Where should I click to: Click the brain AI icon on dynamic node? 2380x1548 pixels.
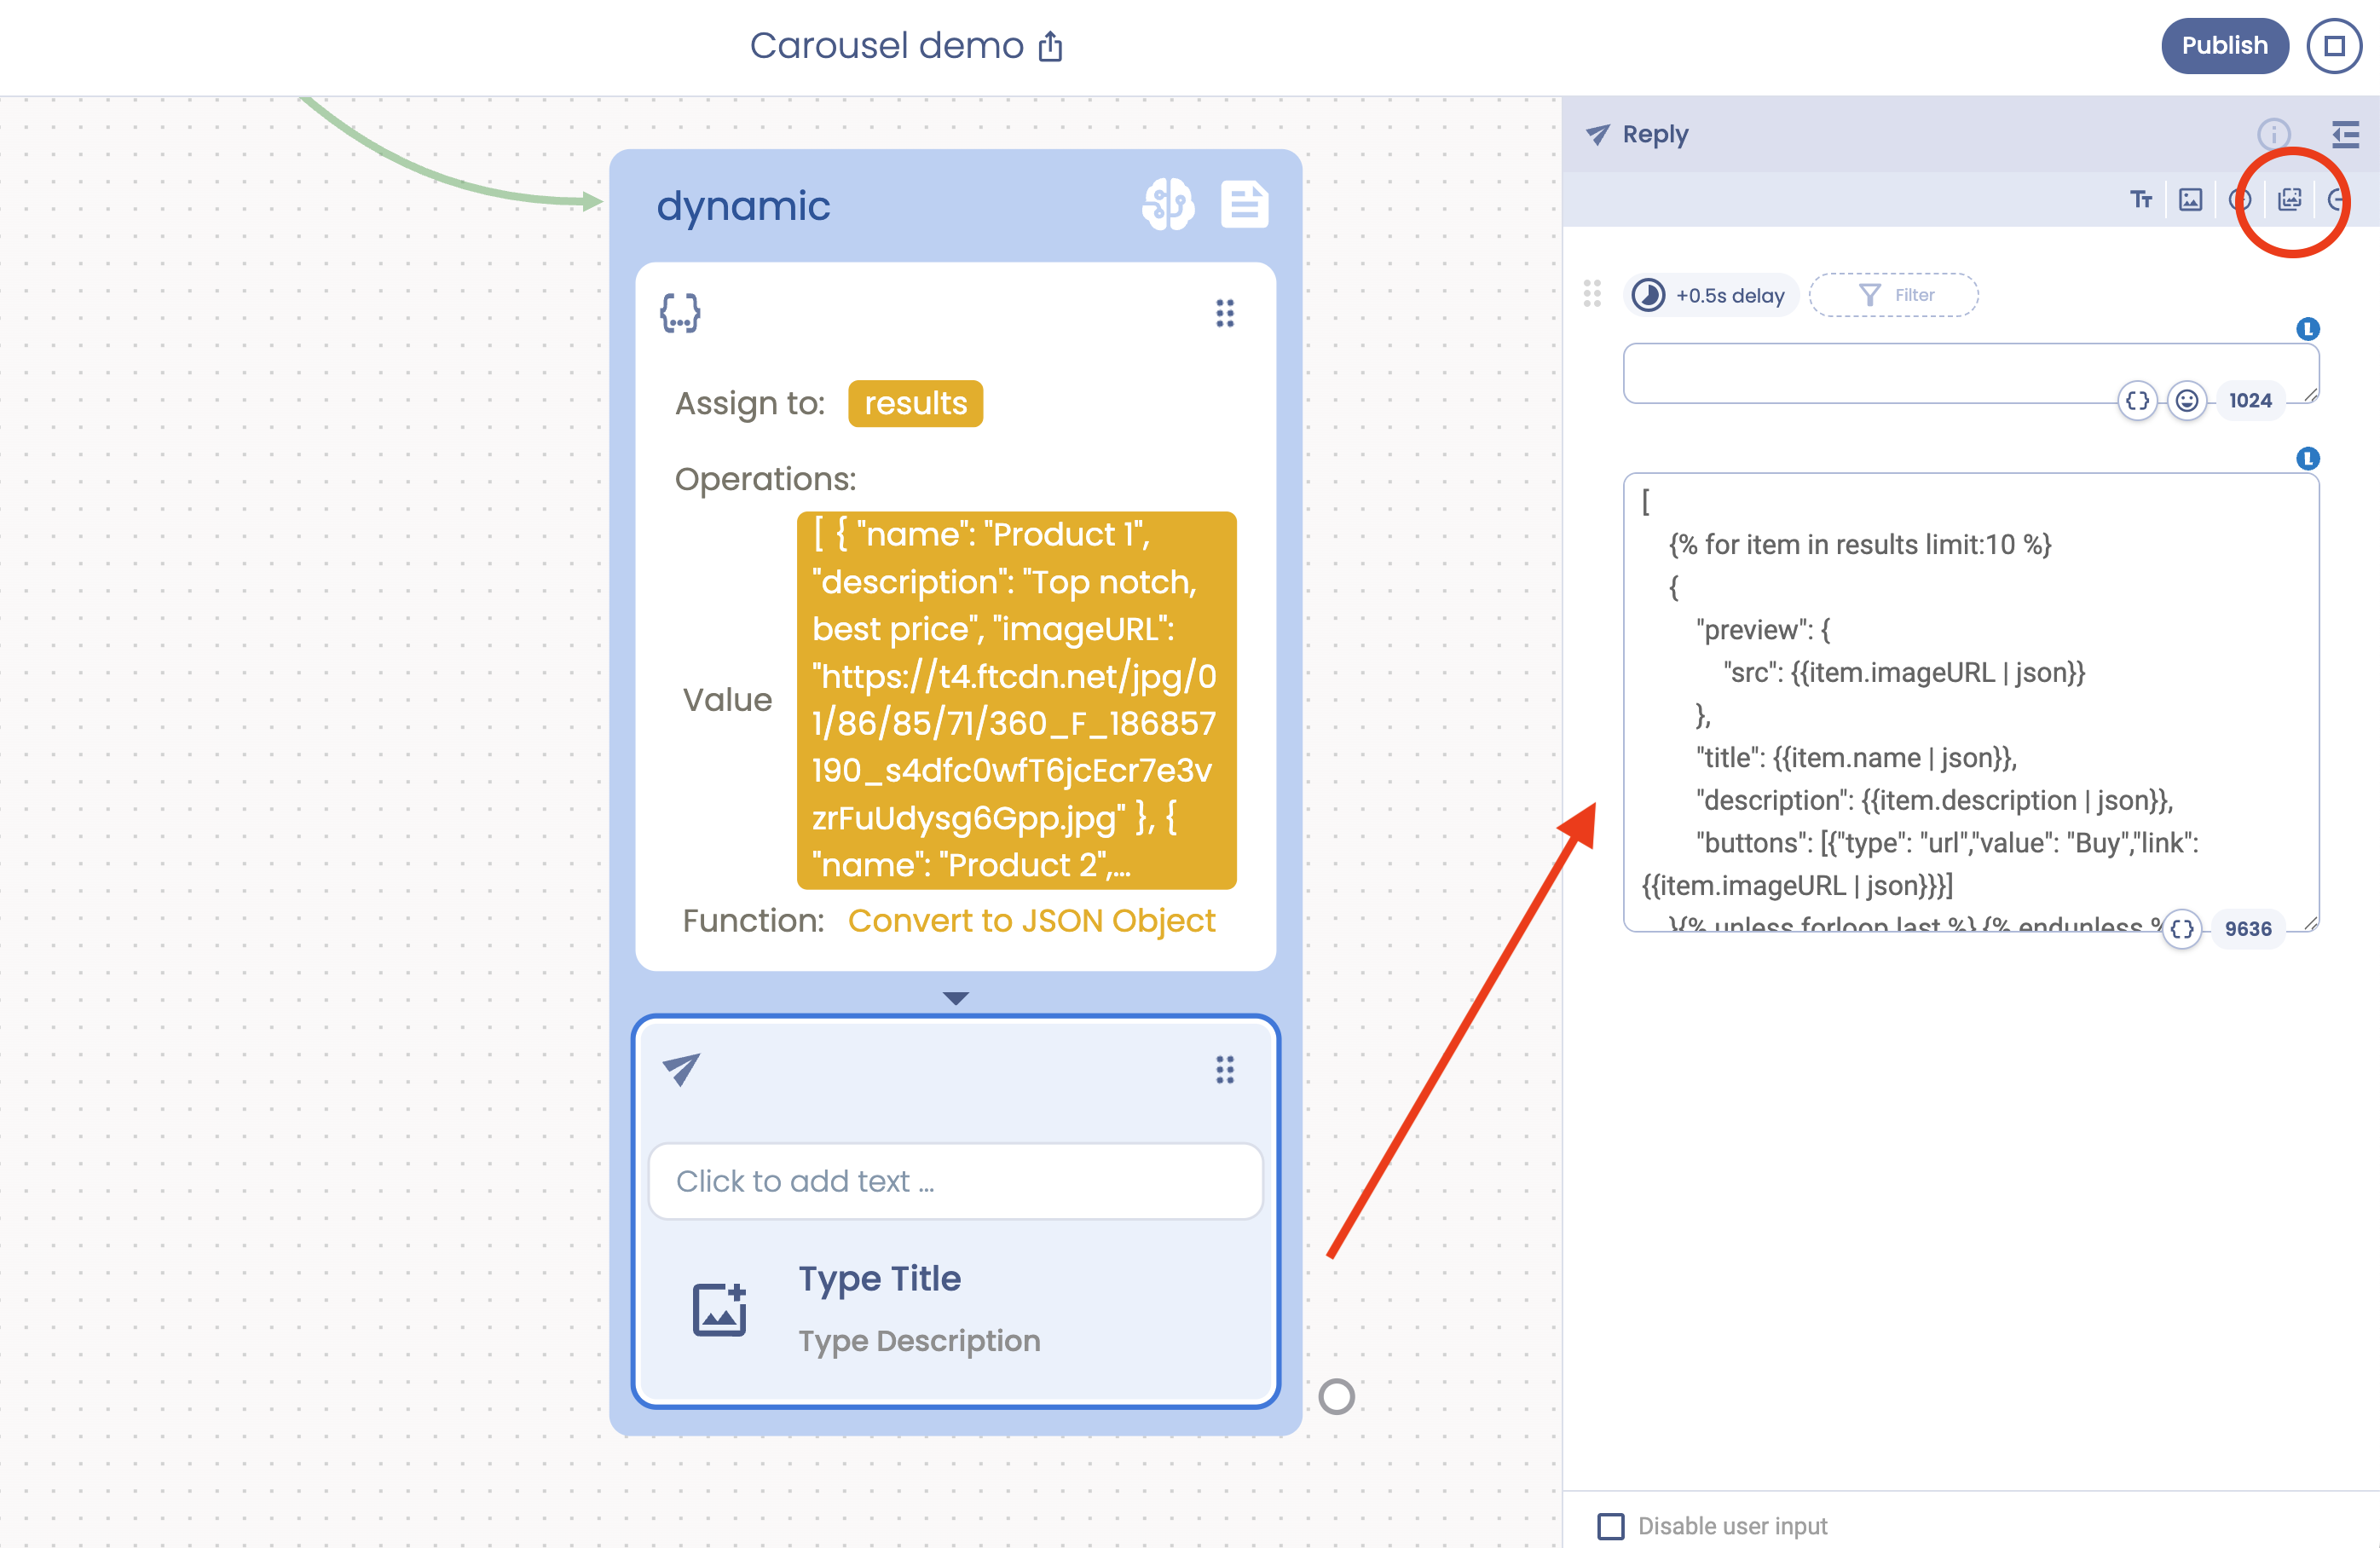[x=1167, y=205]
